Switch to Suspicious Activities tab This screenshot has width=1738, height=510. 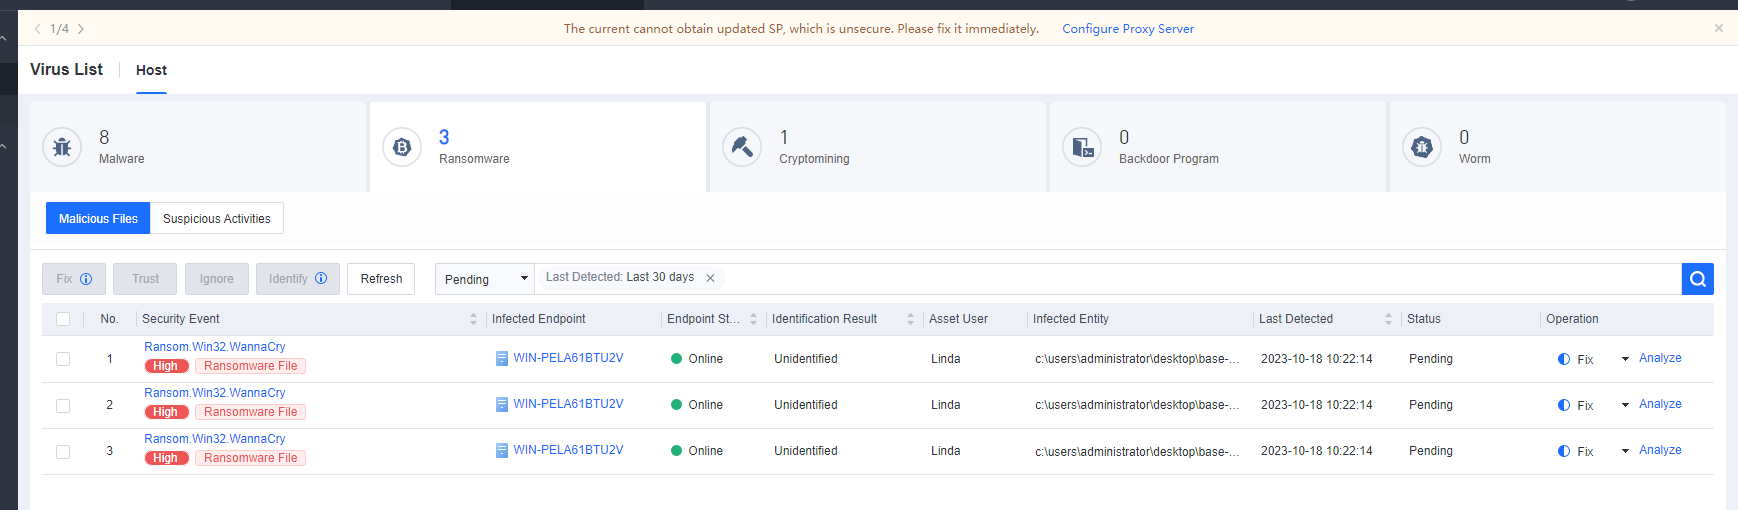[x=217, y=219]
